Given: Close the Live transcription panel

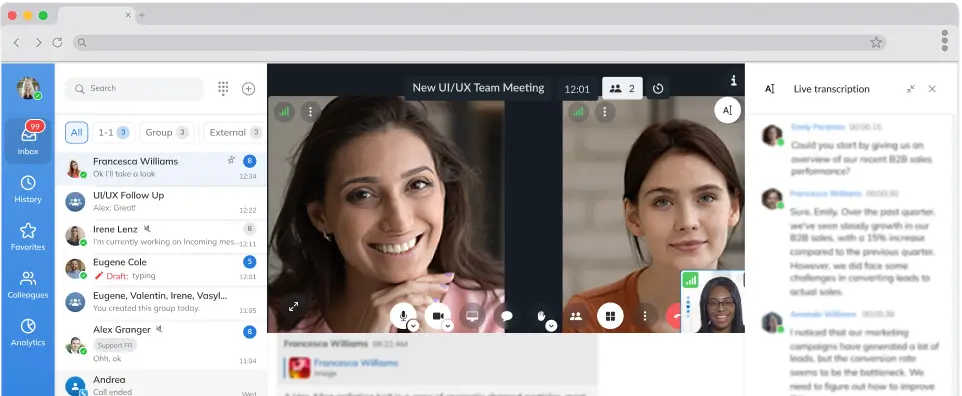Looking at the screenshot, I should click(x=932, y=89).
